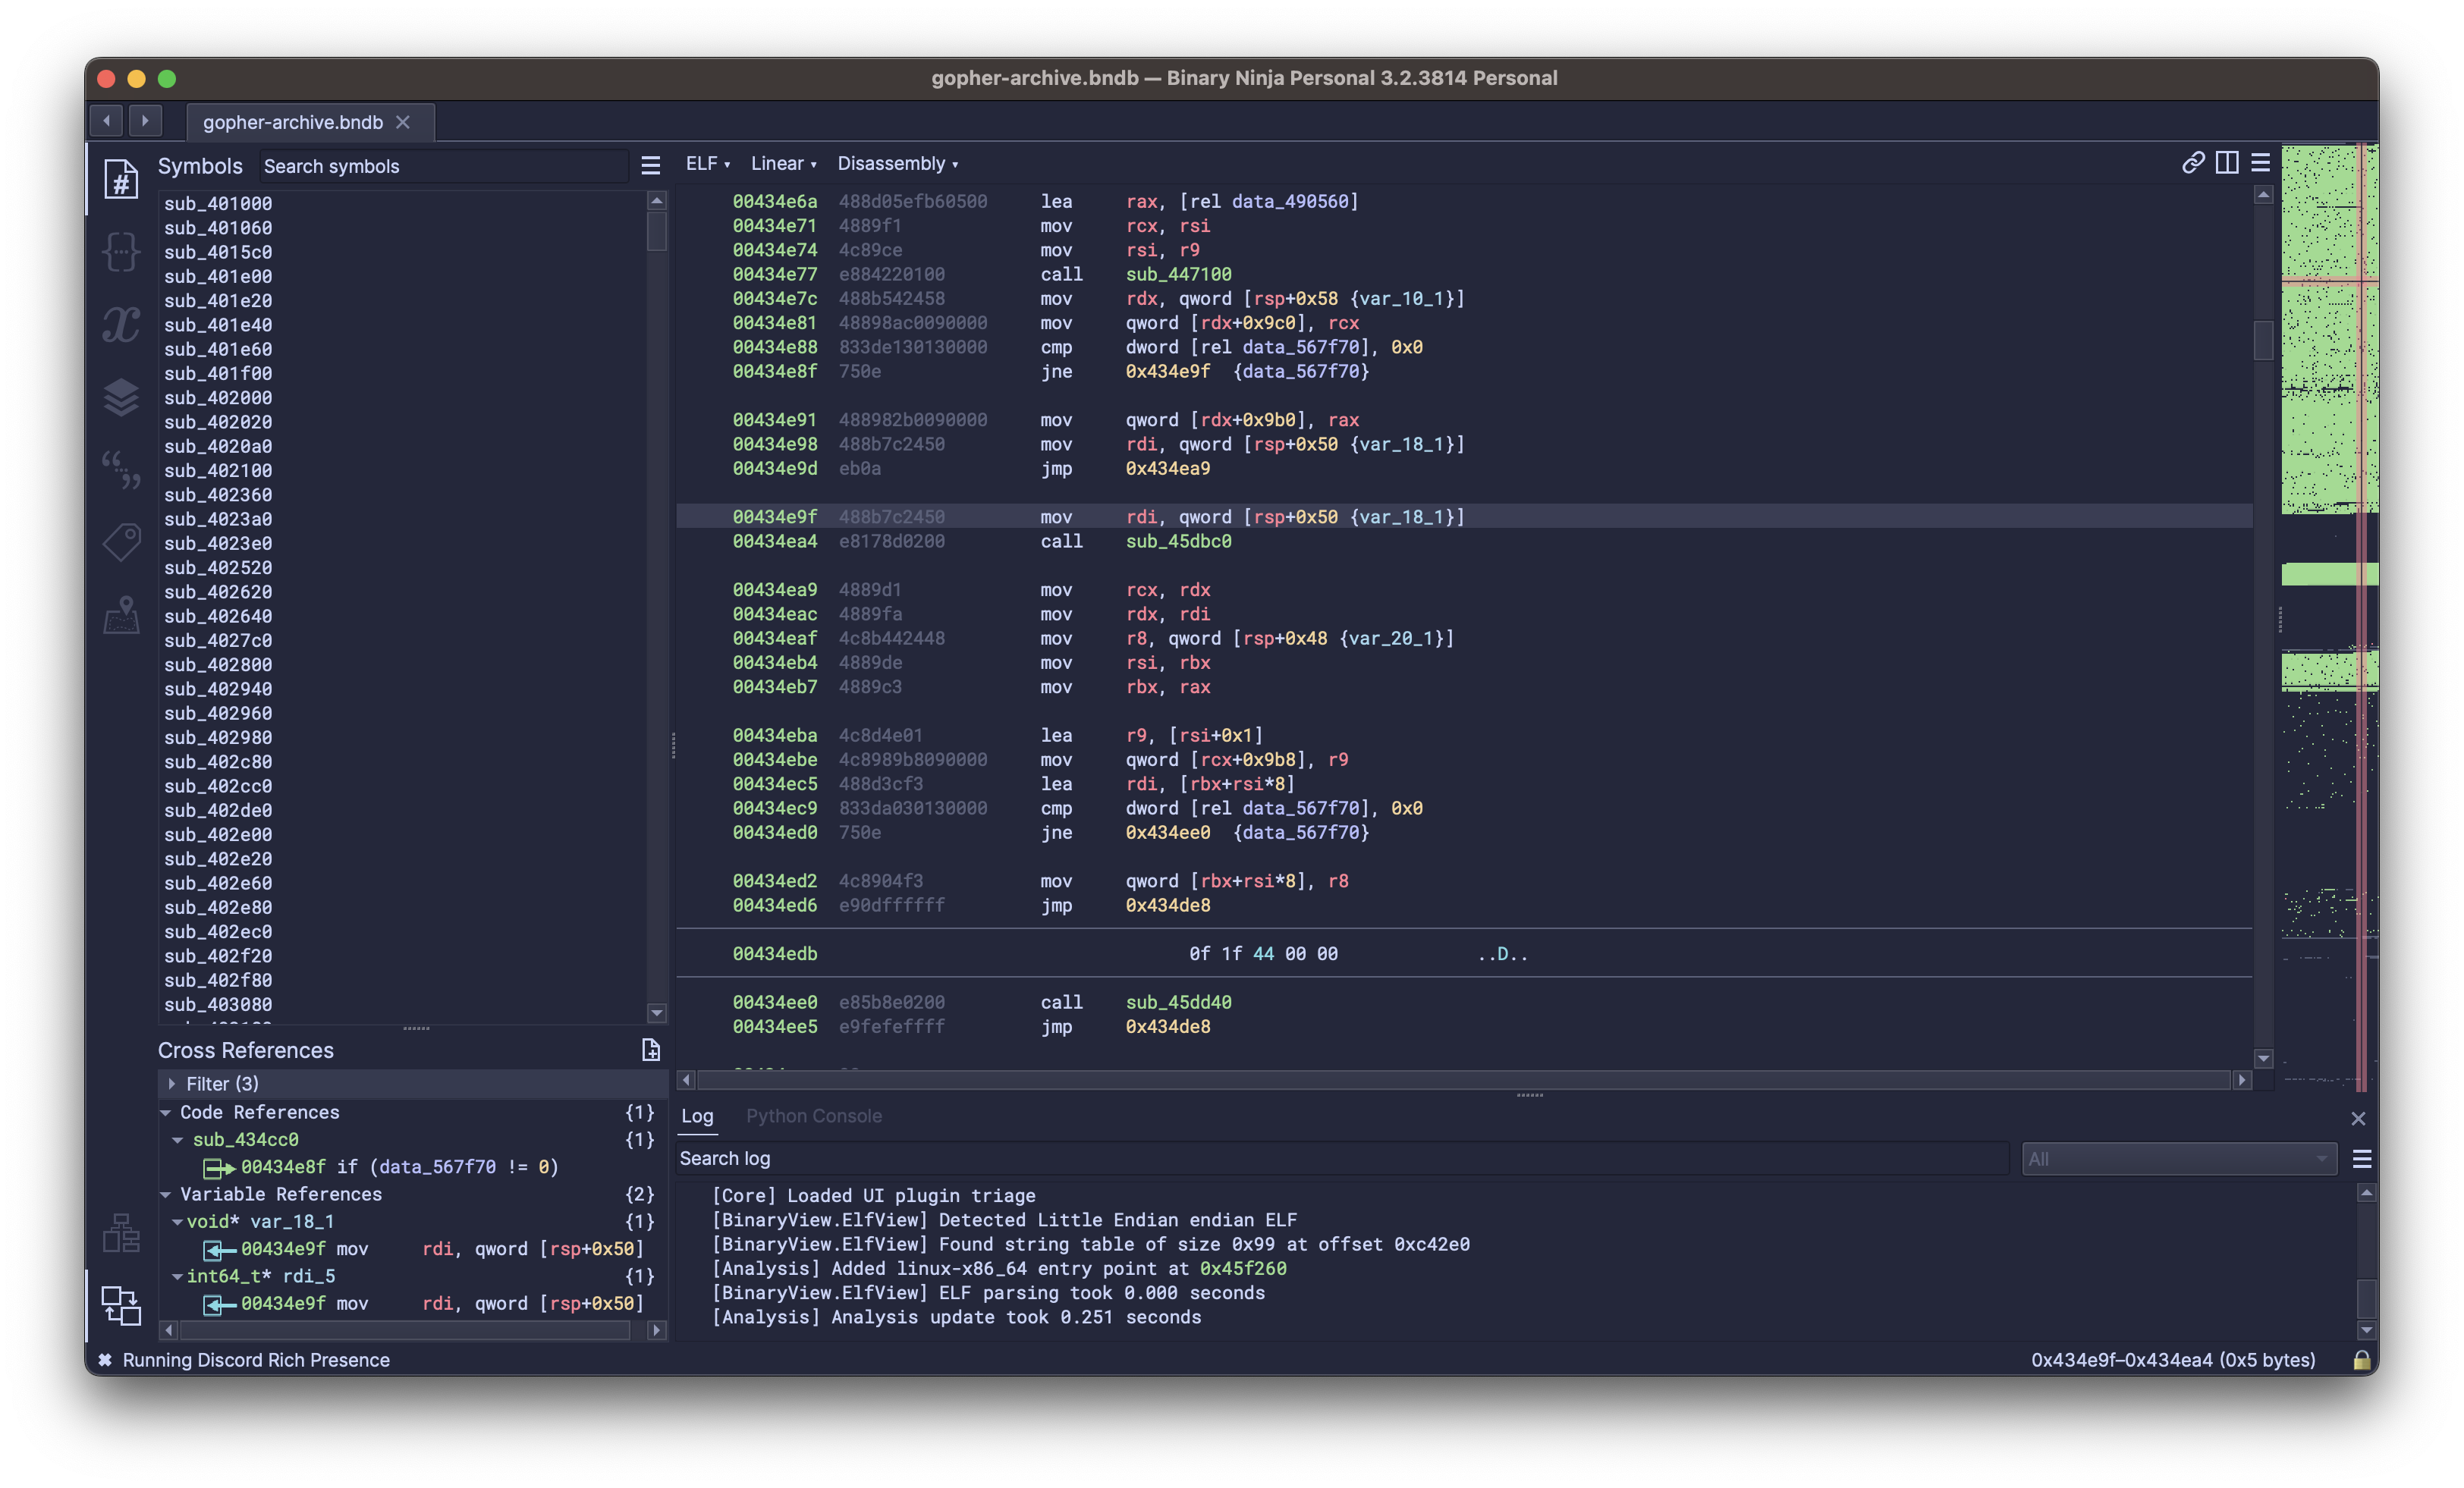The height and width of the screenshot is (1488, 2464).
Task: Click the Search symbols input field
Action: (440, 166)
